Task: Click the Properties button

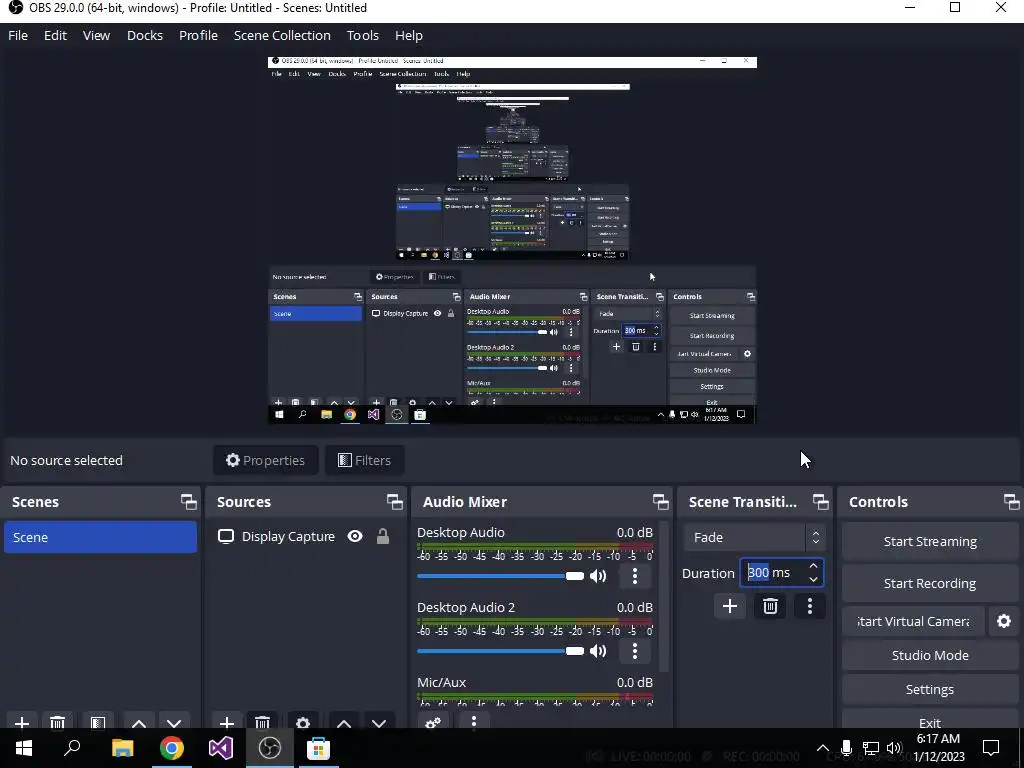Action: 266,460
